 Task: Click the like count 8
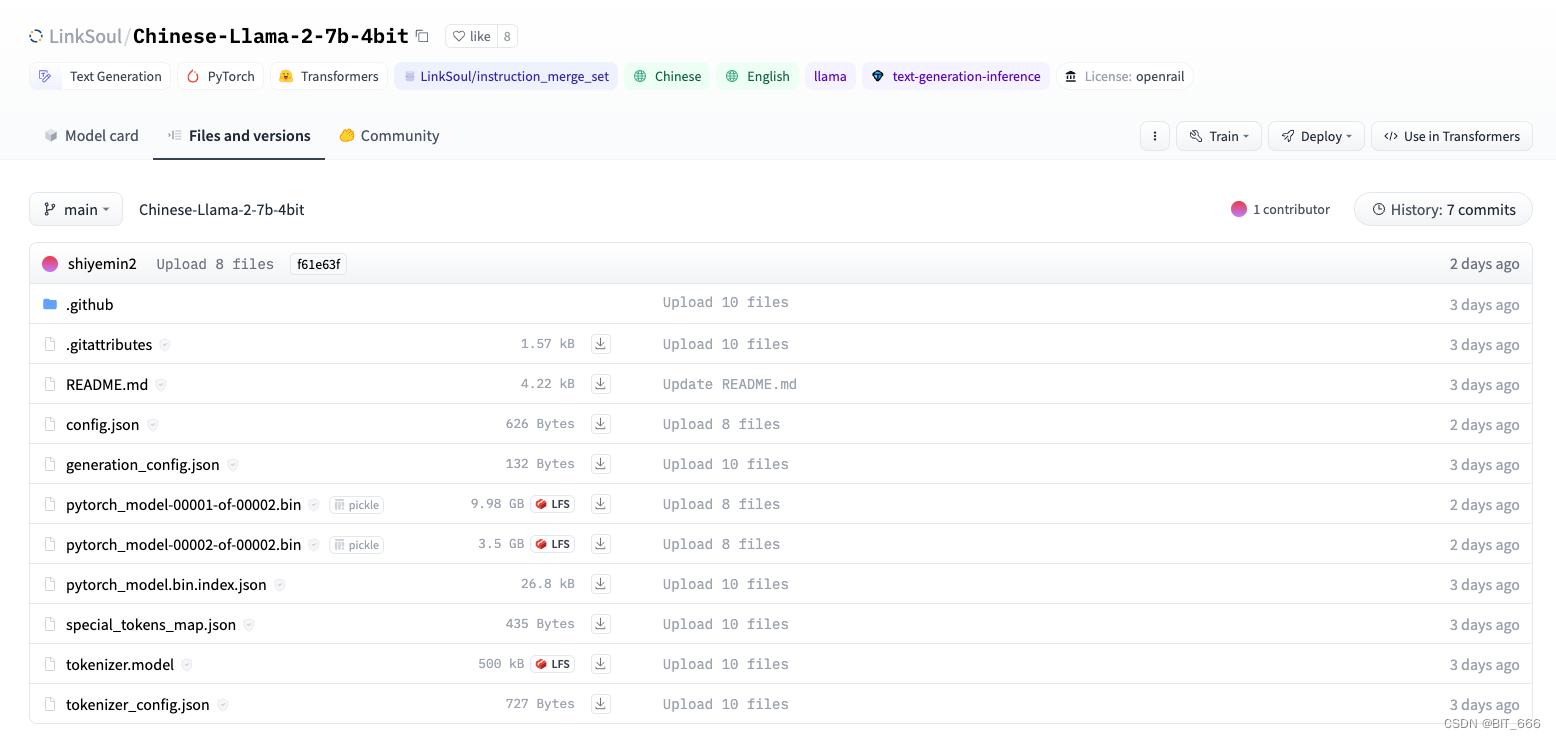point(507,36)
